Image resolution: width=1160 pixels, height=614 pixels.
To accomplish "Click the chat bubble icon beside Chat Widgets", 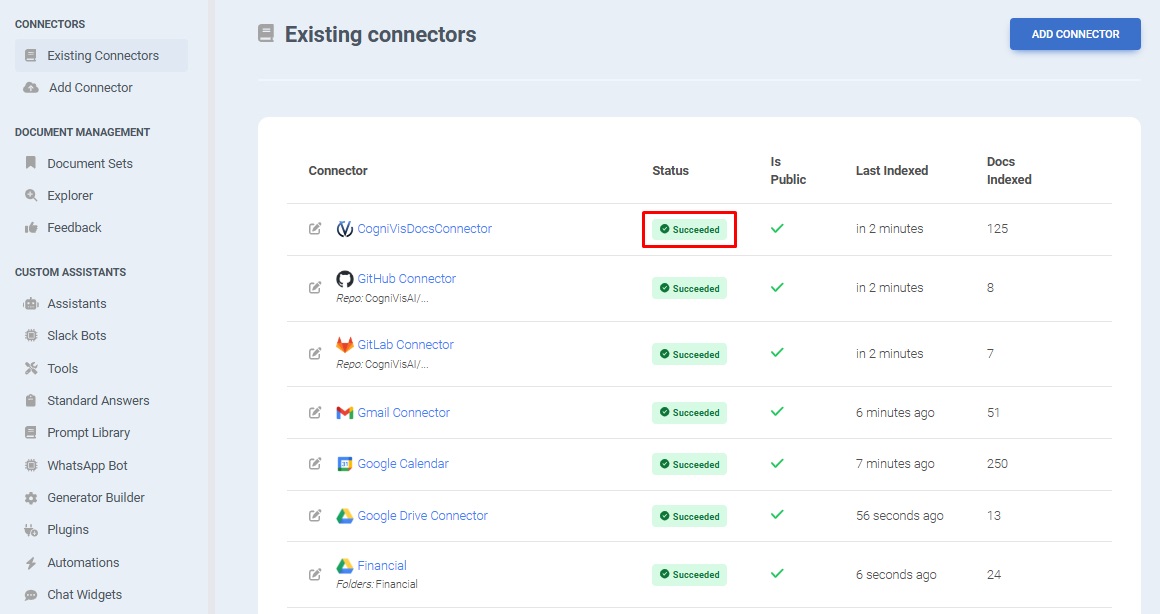I will click(31, 595).
